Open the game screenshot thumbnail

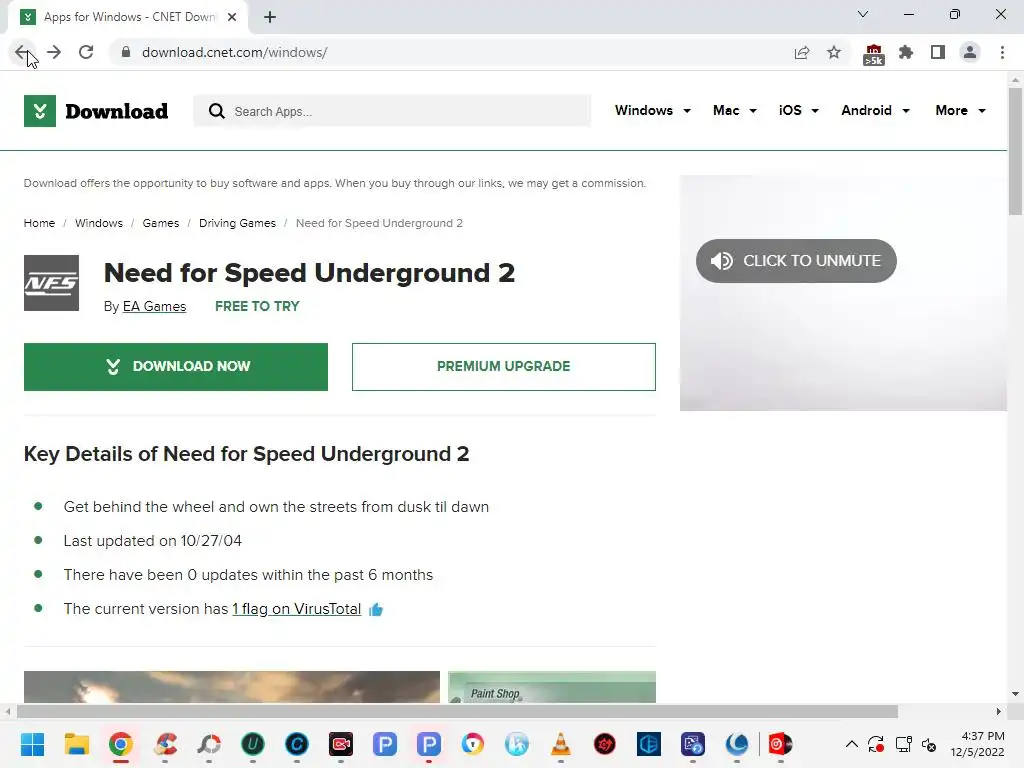(232, 687)
